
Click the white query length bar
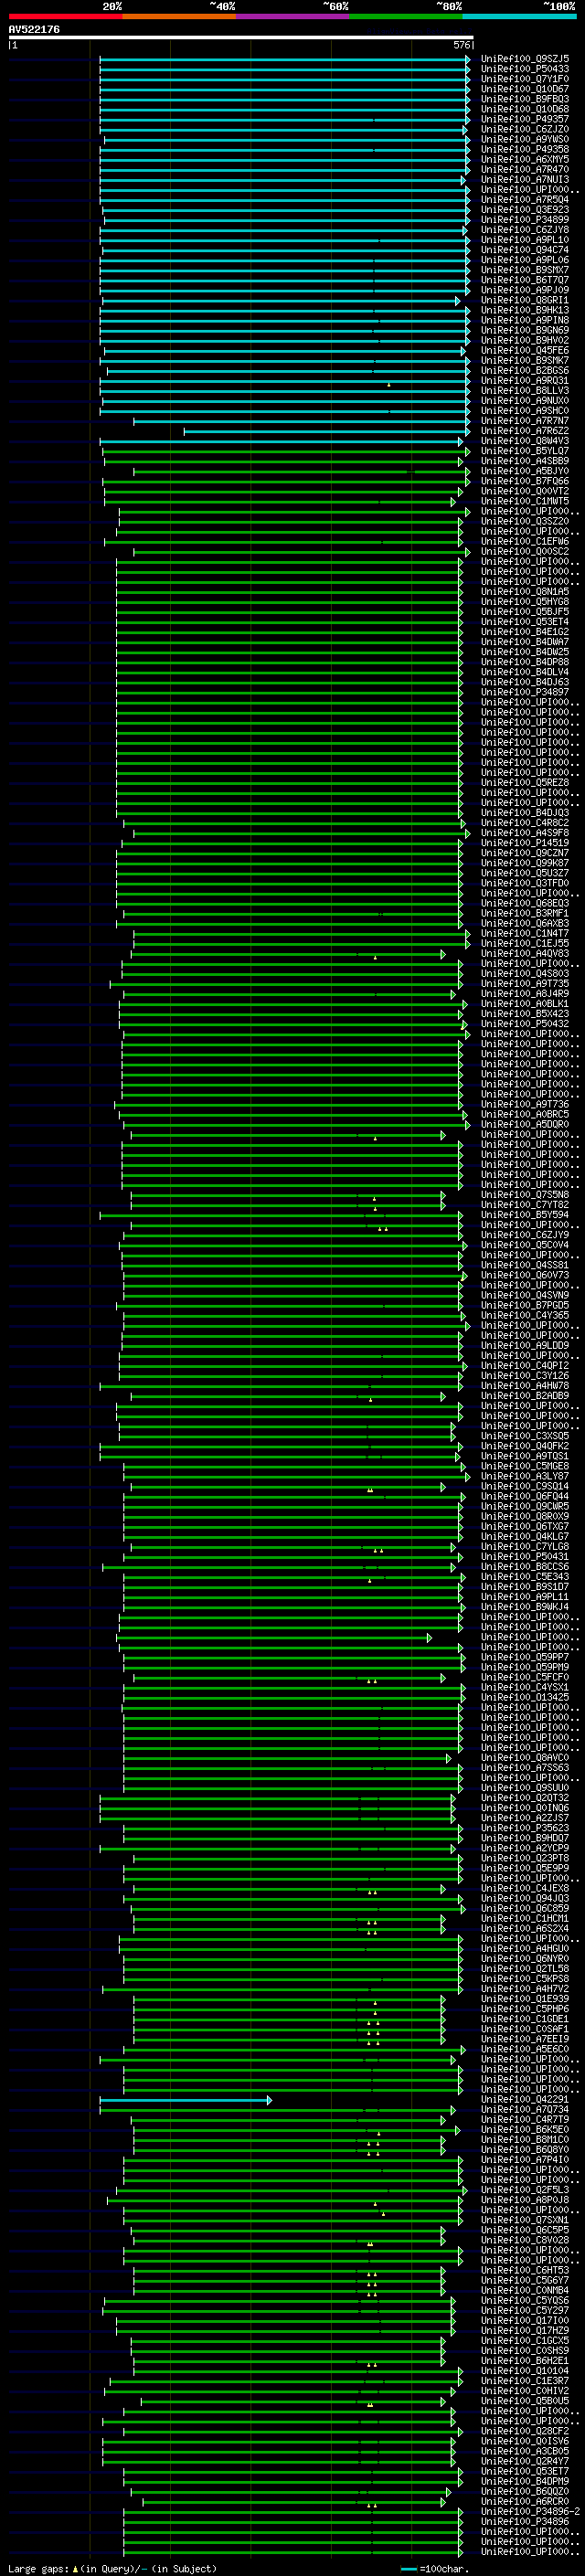(241, 38)
